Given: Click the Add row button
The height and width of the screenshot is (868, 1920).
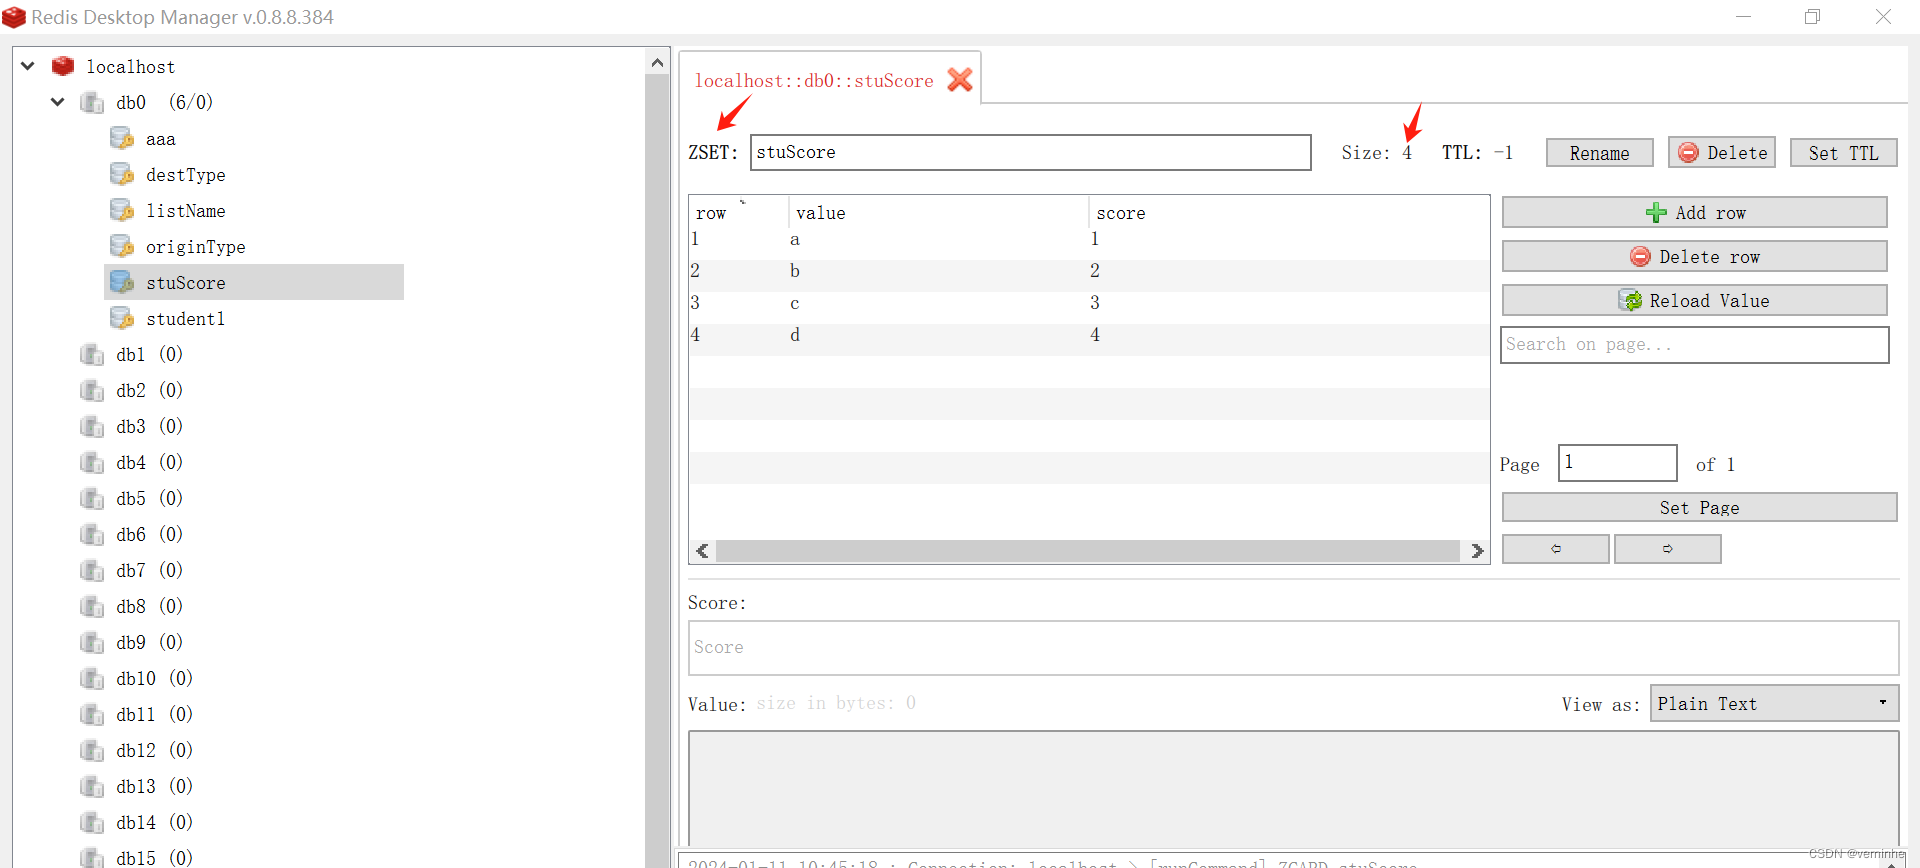Looking at the screenshot, I should tap(1694, 212).
